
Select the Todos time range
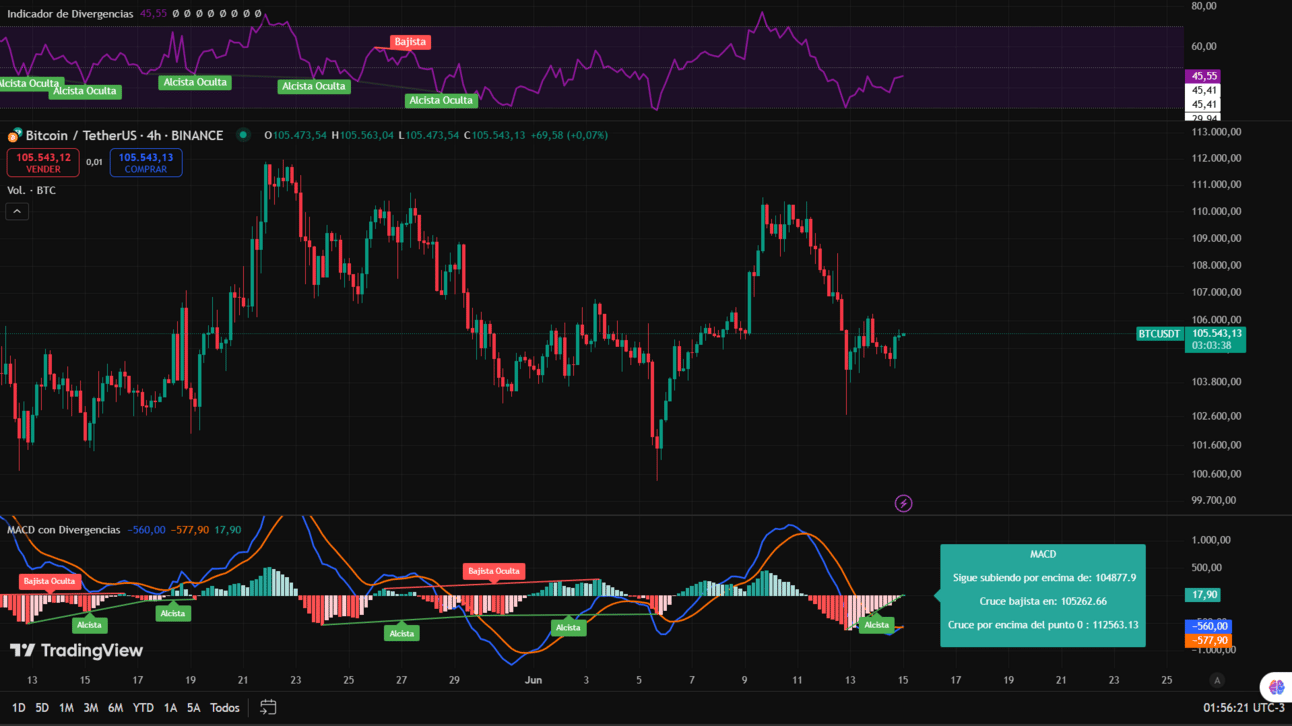(224, 707)
